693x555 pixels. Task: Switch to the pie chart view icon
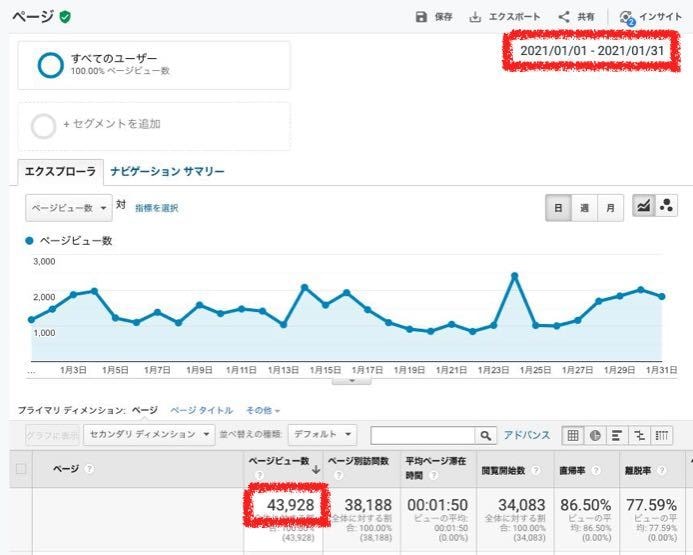click(x=595, y=435)
